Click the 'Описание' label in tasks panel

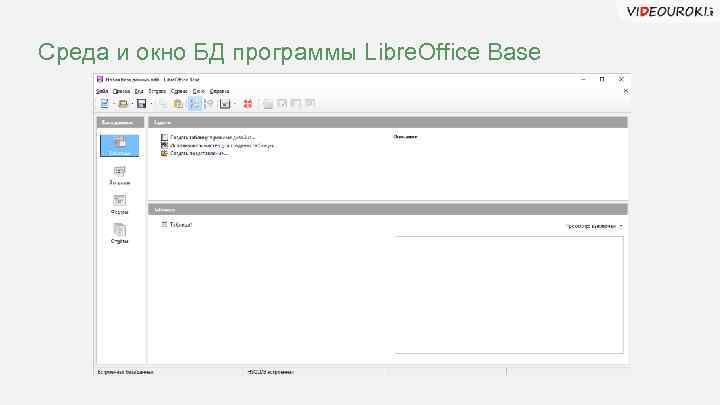tap(405, 137)
